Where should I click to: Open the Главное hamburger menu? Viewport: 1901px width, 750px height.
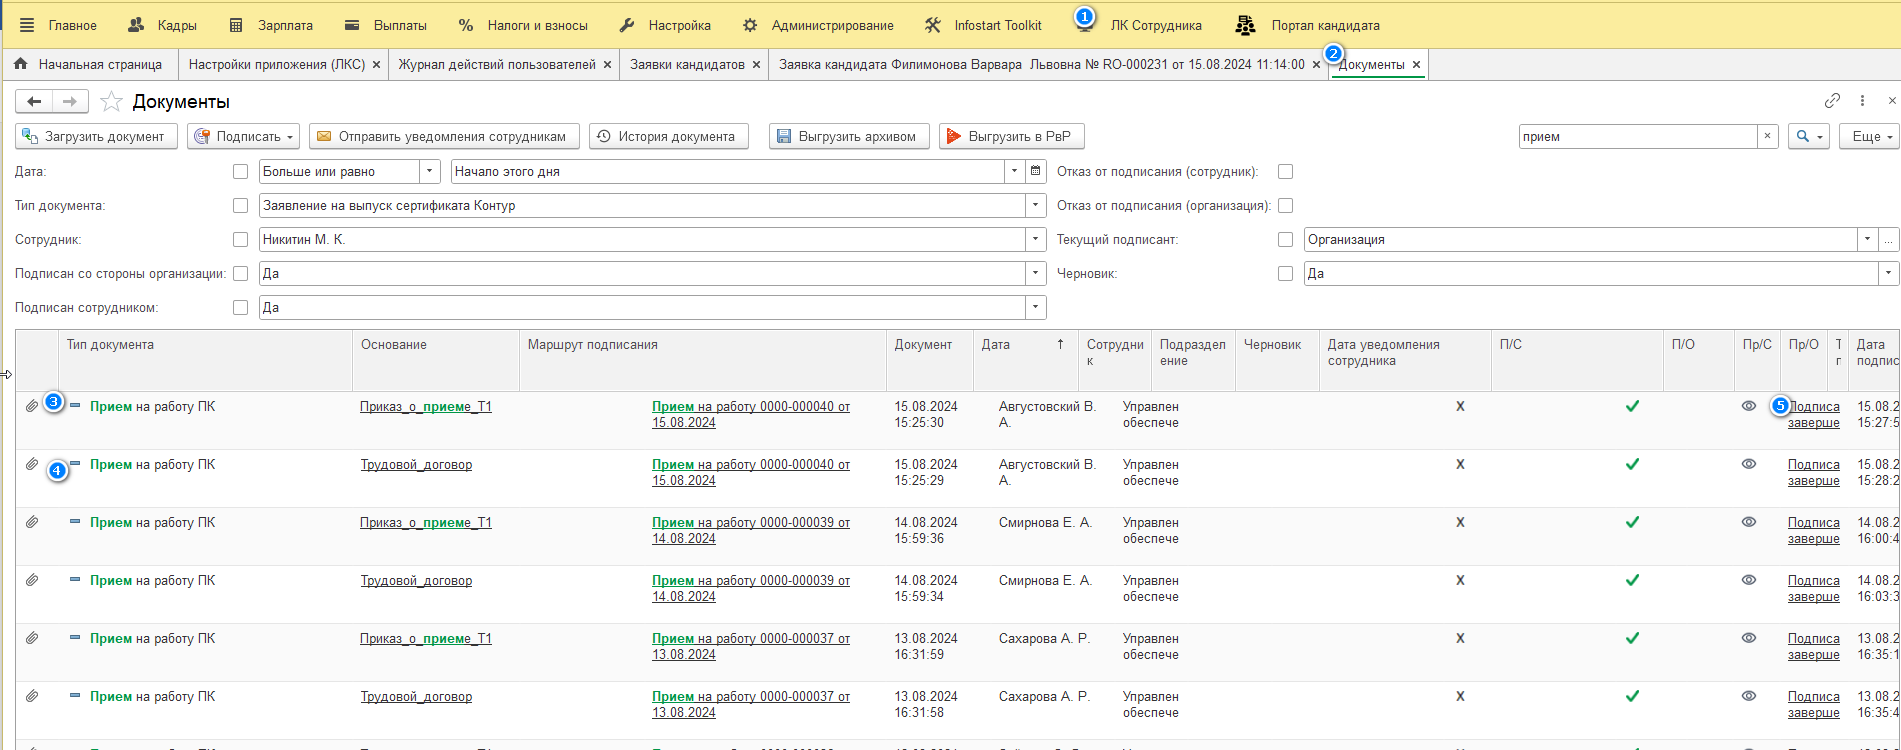click(58, 25)
